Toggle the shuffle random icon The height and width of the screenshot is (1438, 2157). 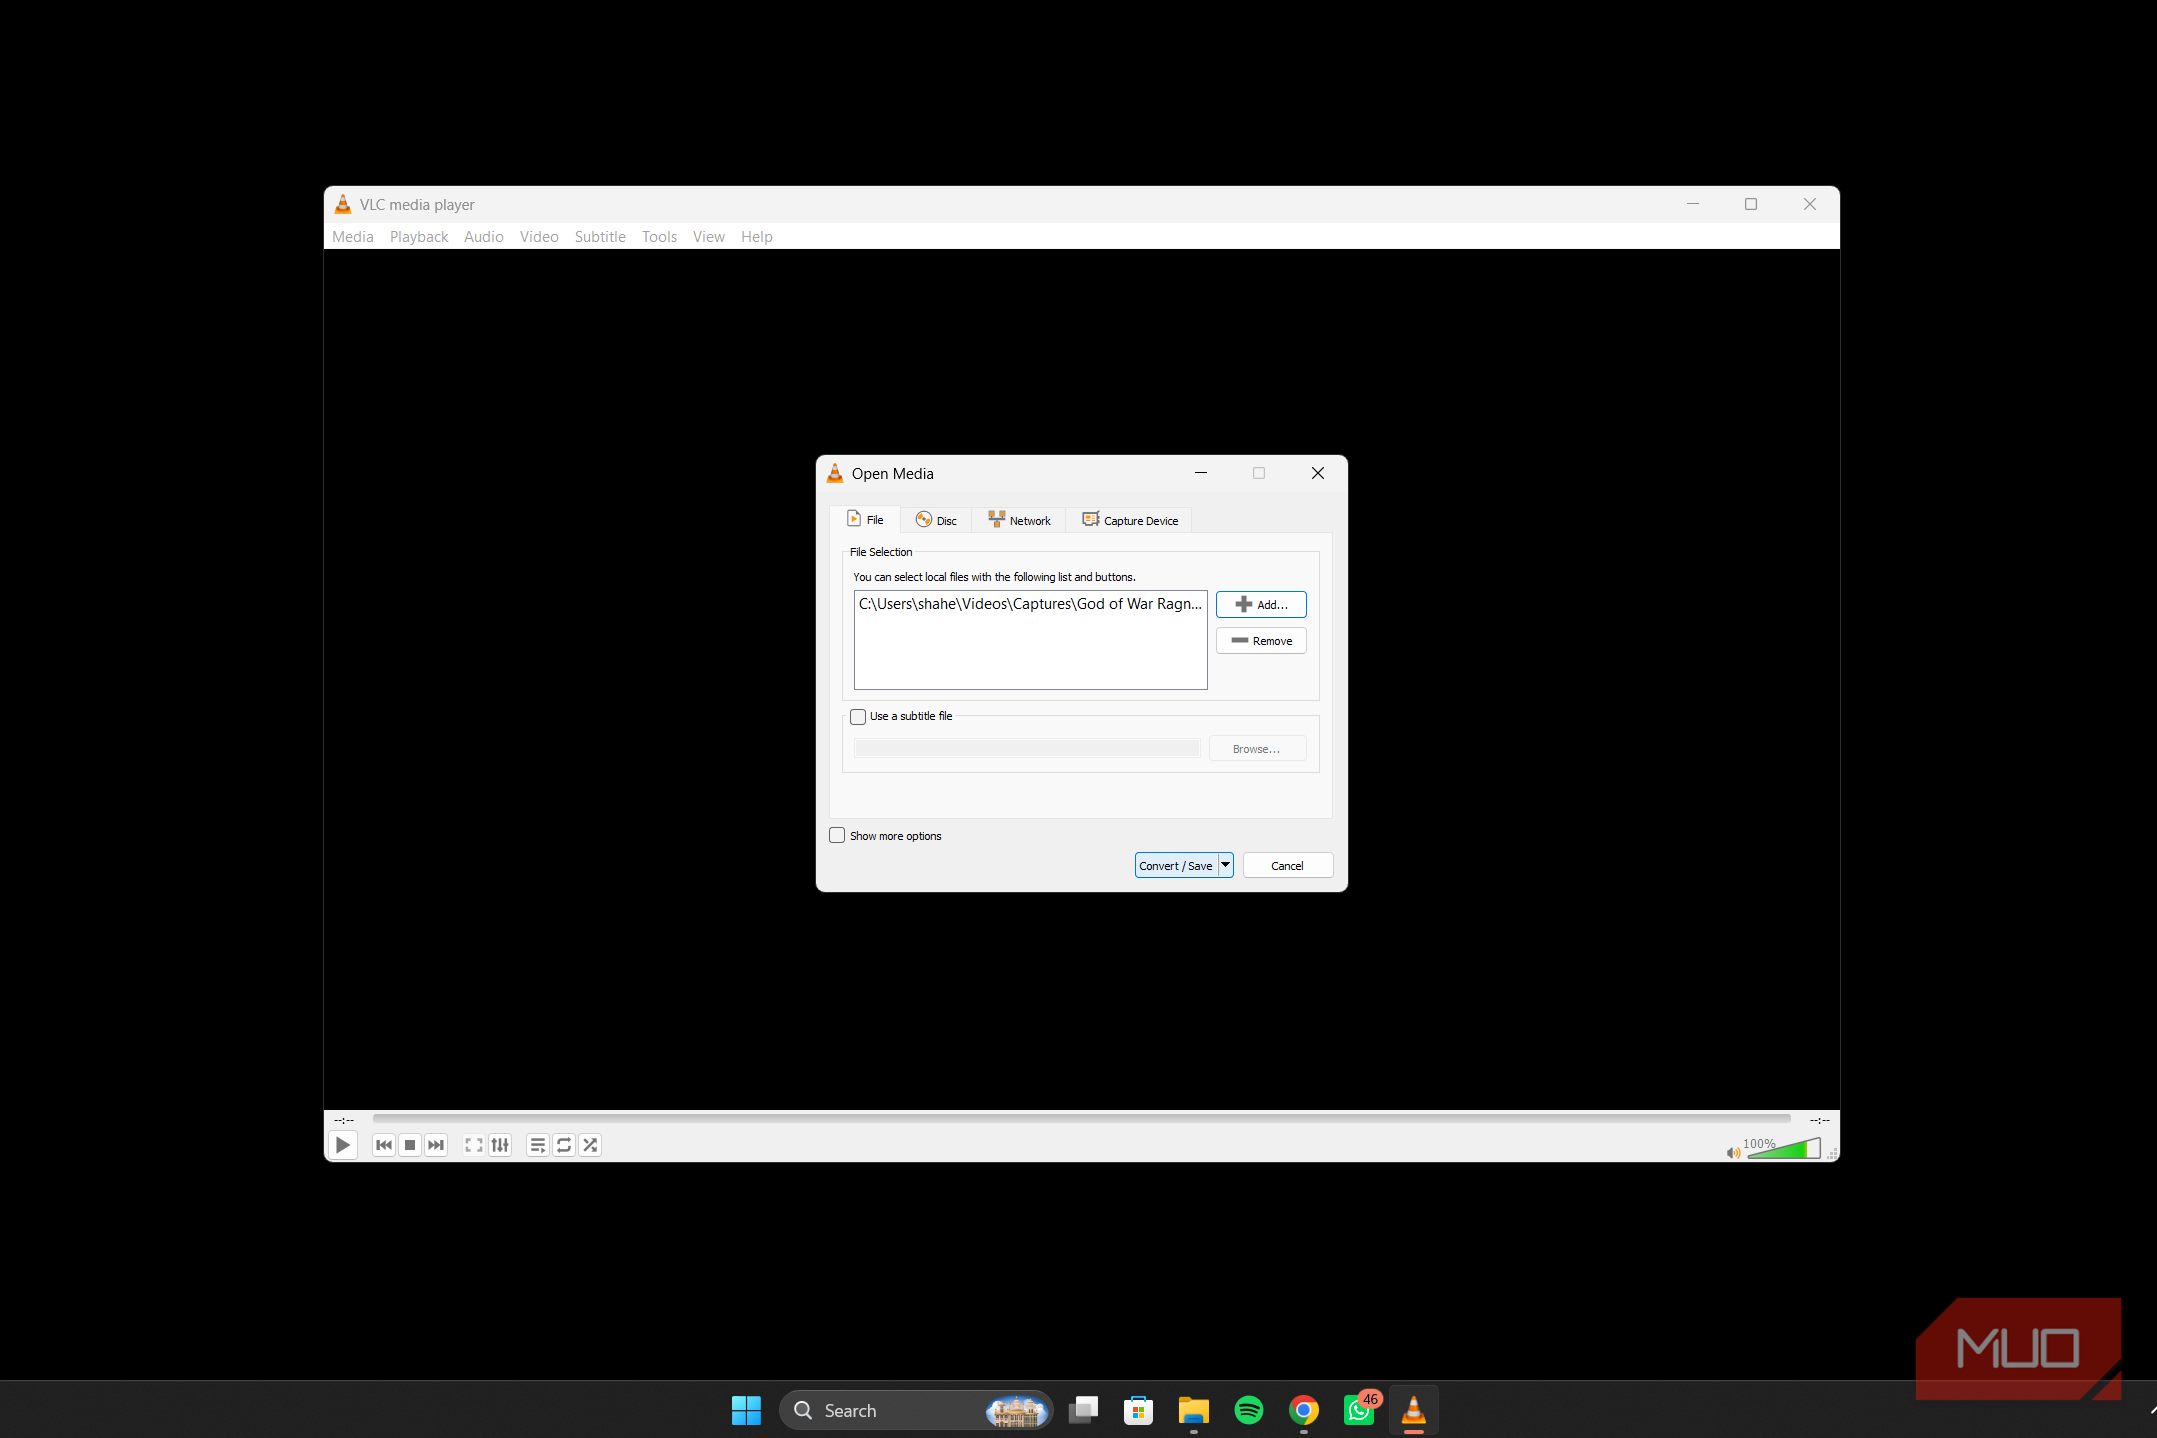[590, 1145]
